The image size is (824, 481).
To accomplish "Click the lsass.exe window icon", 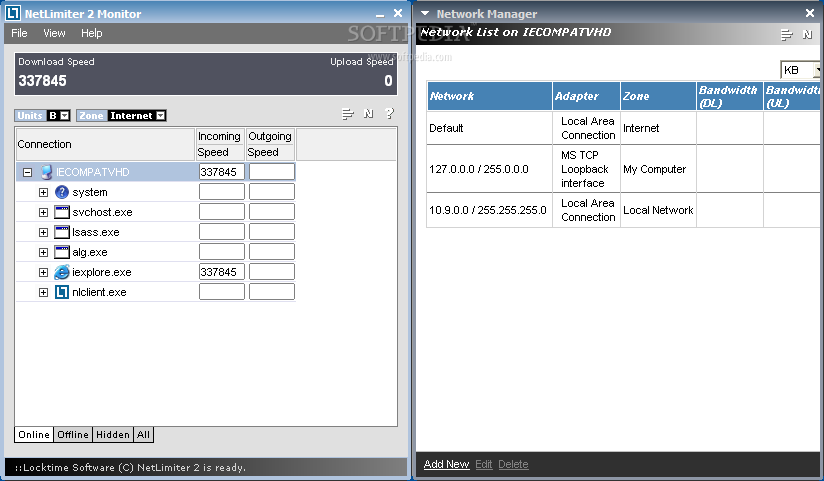I will [x=62, y=232].
